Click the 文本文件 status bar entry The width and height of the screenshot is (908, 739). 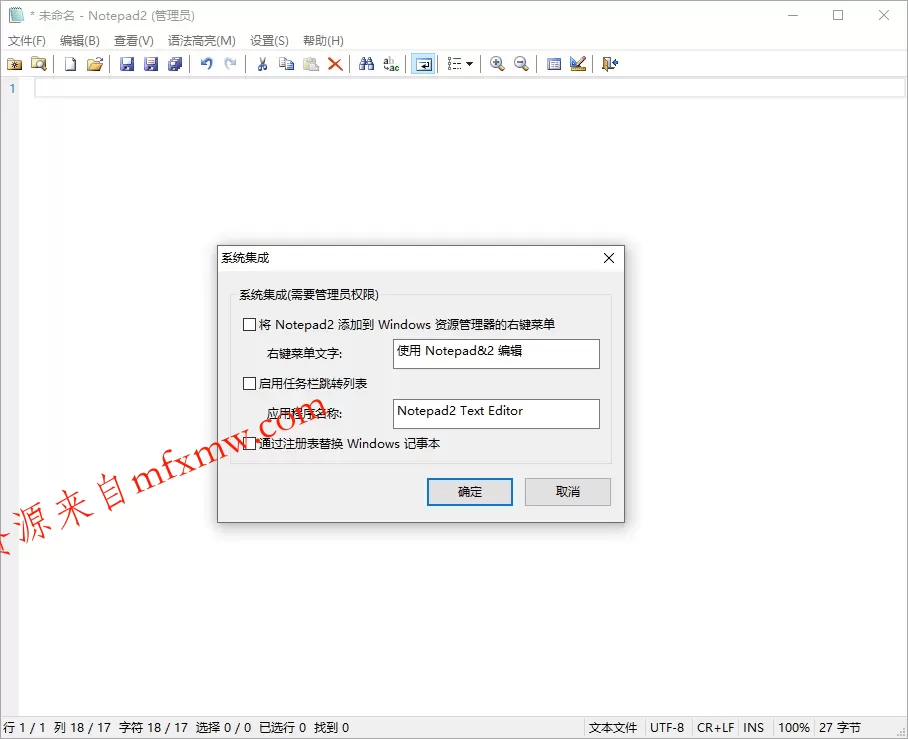pyautogui.click(x=613, y=727)
